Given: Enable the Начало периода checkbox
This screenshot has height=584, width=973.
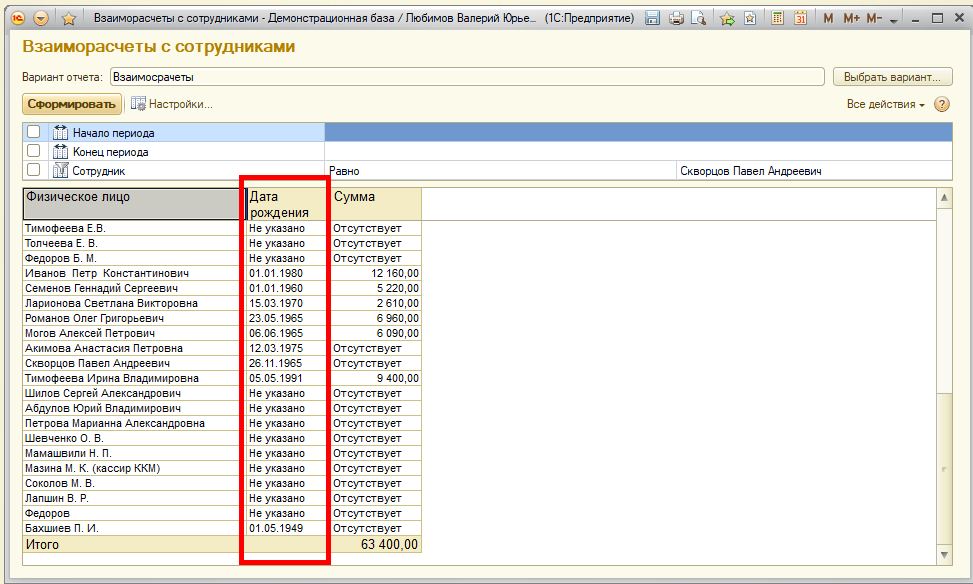Looking at the screenshot, I should [x=34, y=132].
